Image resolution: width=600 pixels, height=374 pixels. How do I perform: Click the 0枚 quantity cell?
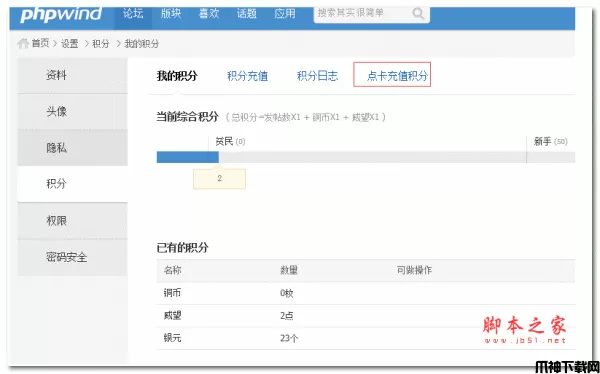point(287,293)
